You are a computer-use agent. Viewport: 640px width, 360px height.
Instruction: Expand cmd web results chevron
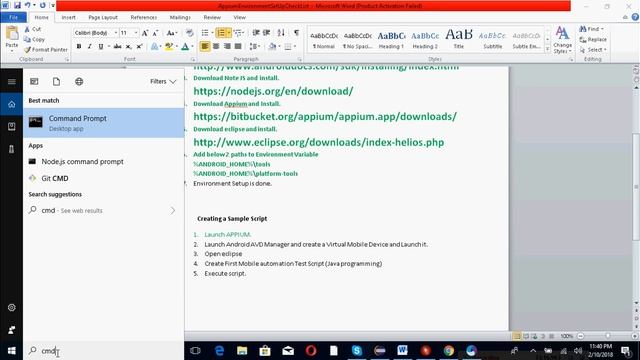173,211
